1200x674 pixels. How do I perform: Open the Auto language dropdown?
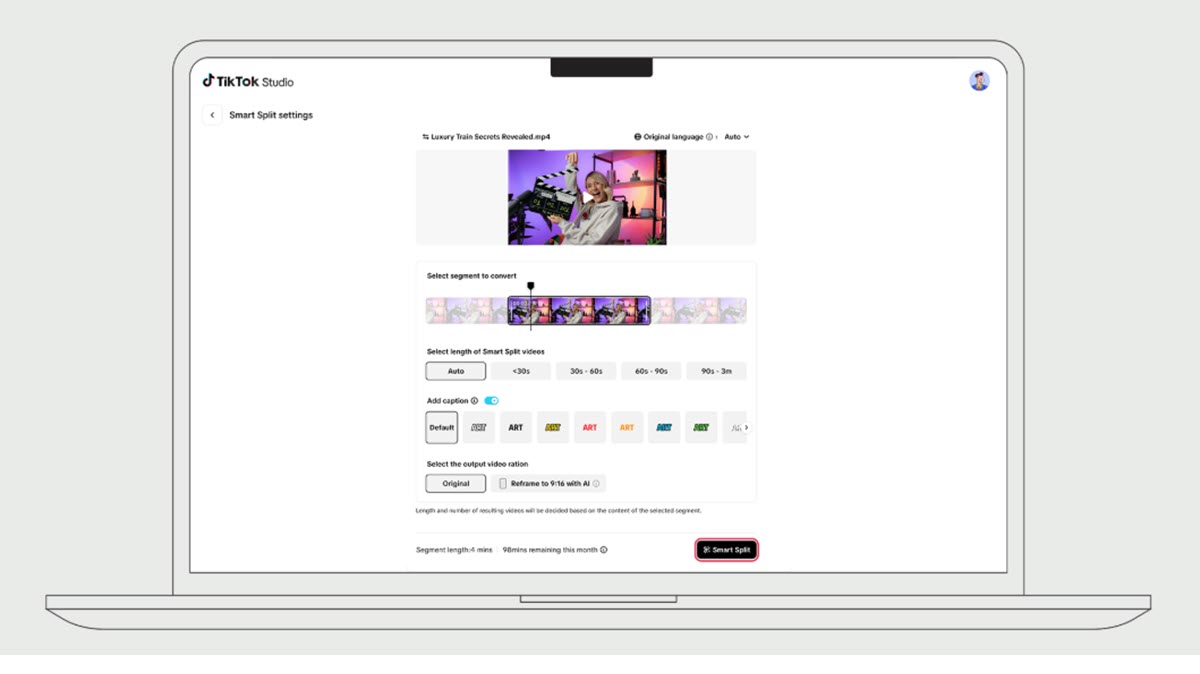(737, 137)
